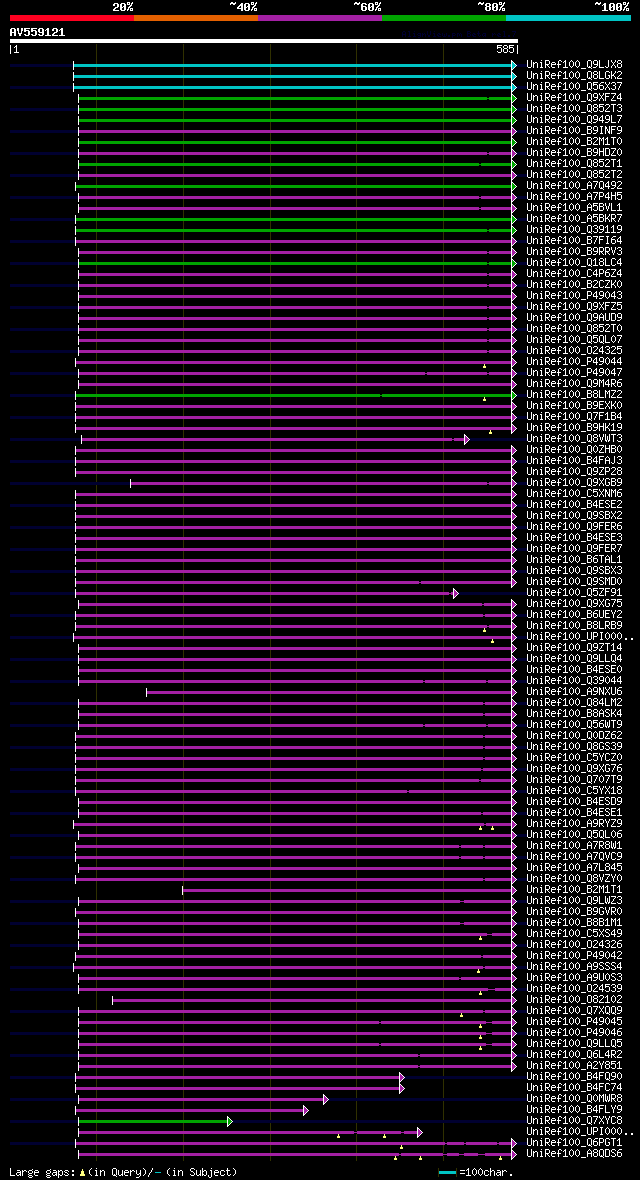
Task: Click the arrowhead ending the Q5ZF91 alignment
Action: point(456,594)
